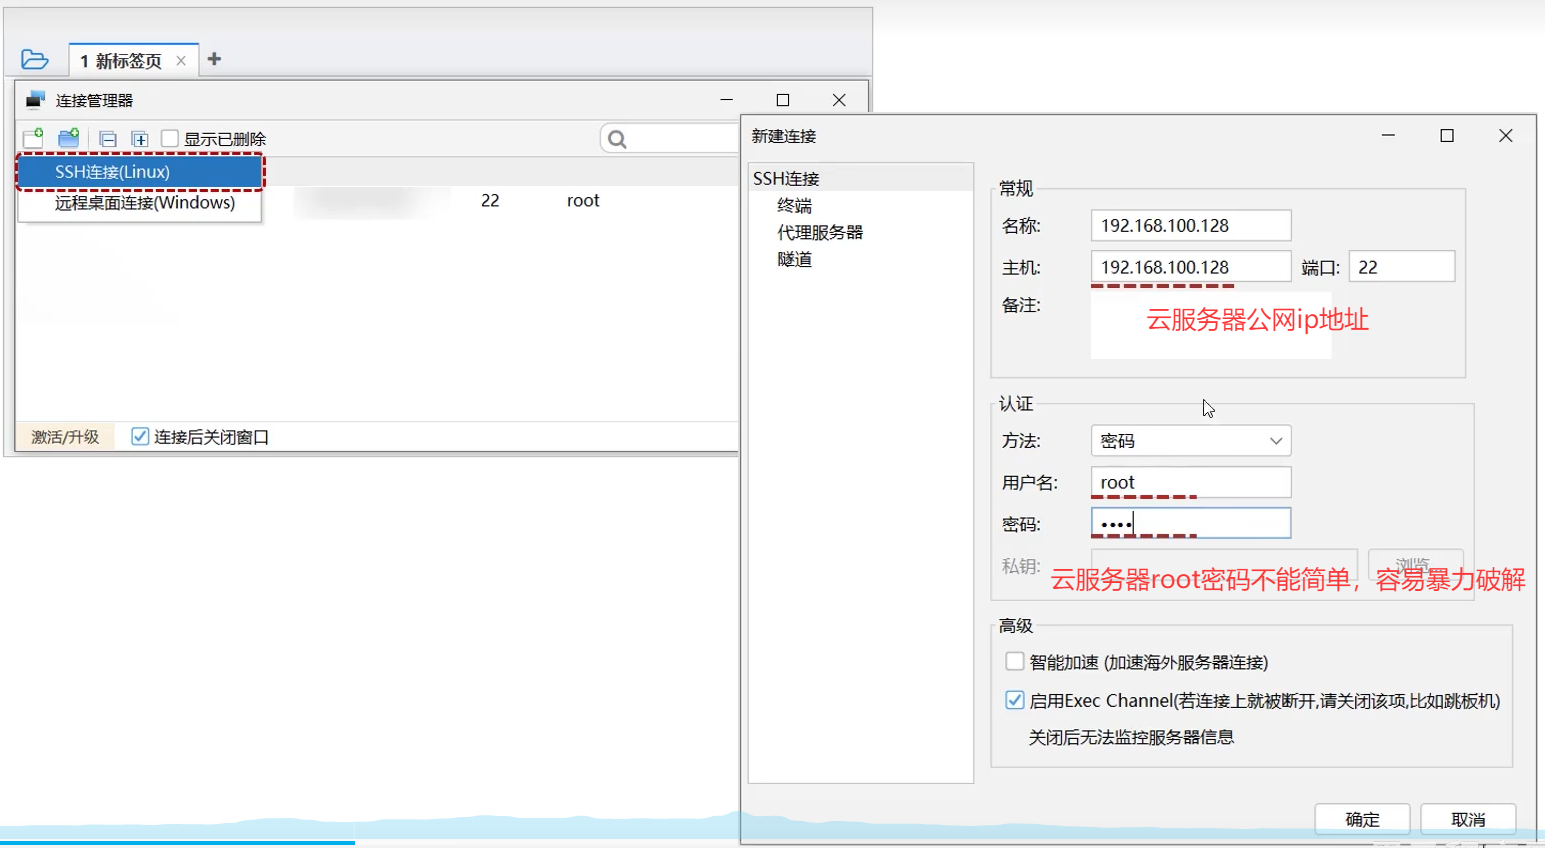Enable the 显示已删除 checkbox

click(x=170, y=138)
